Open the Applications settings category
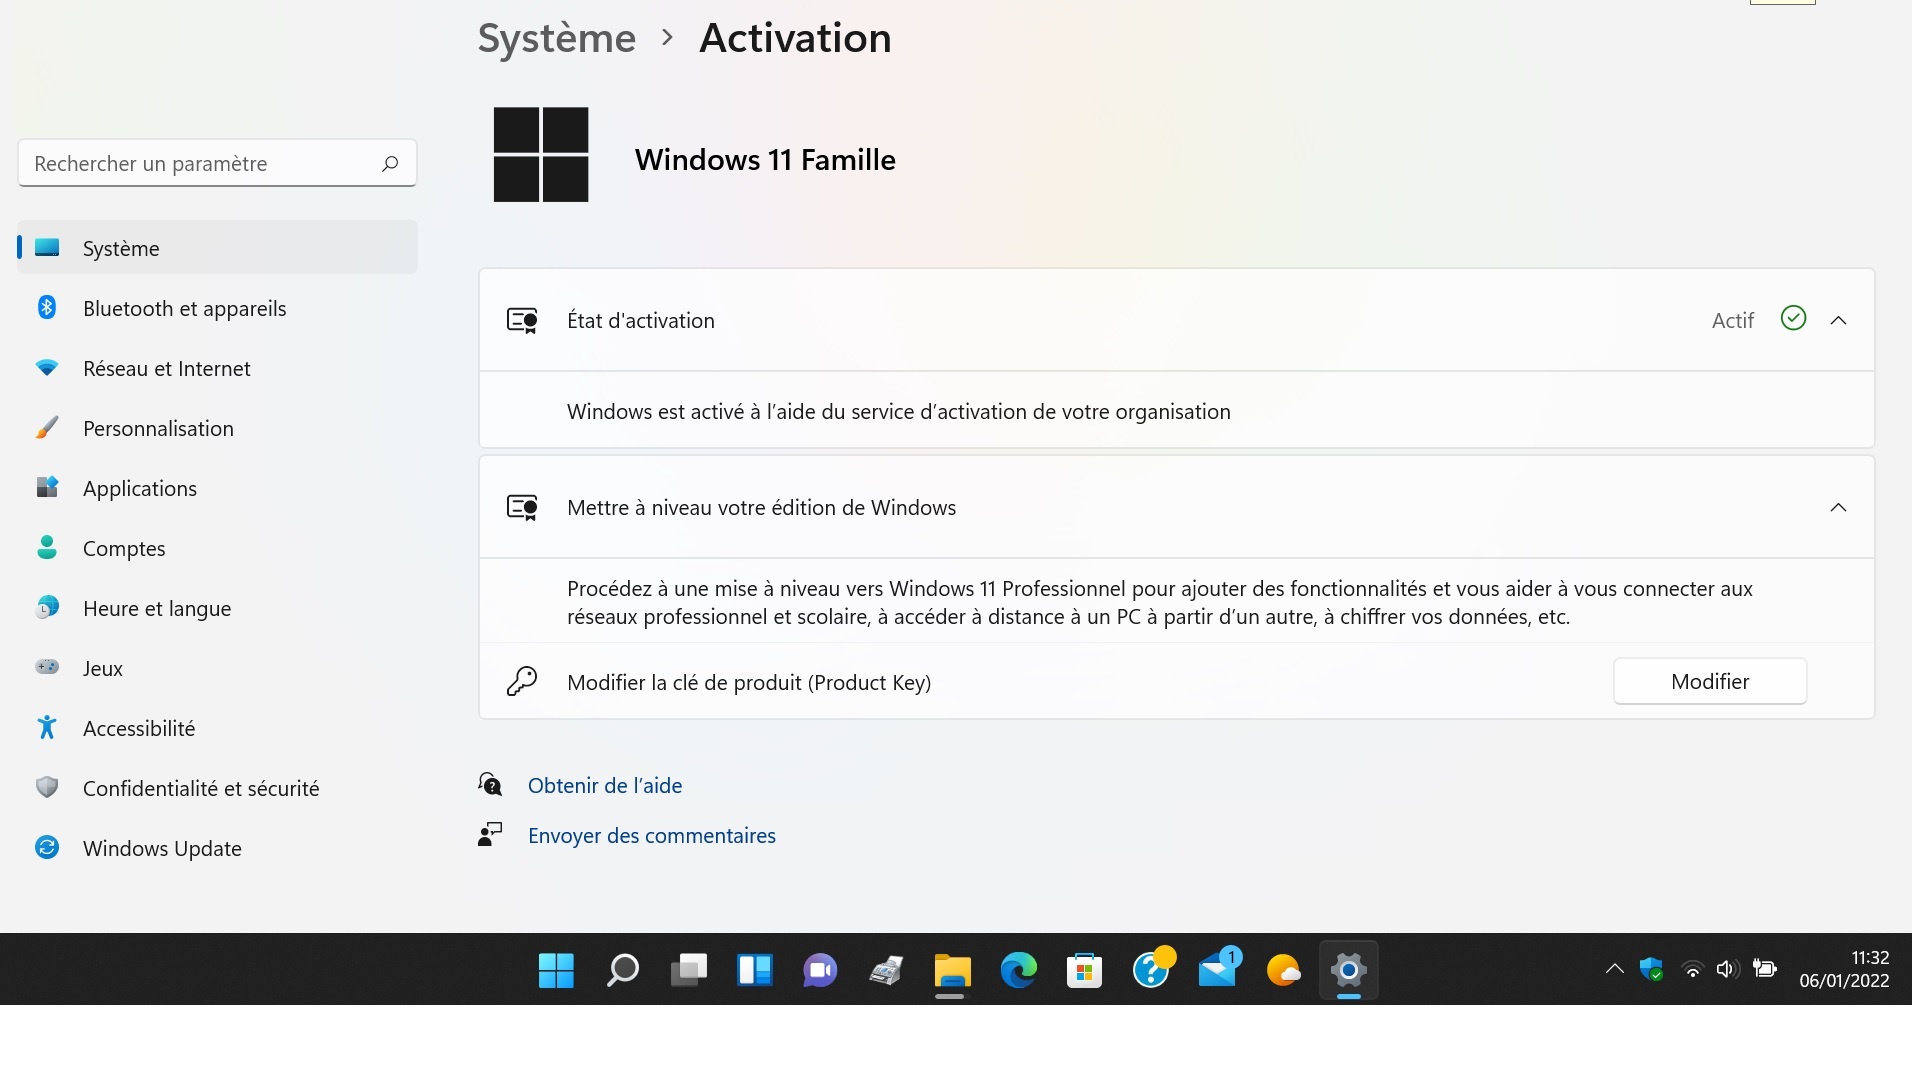 pos(140,488)
